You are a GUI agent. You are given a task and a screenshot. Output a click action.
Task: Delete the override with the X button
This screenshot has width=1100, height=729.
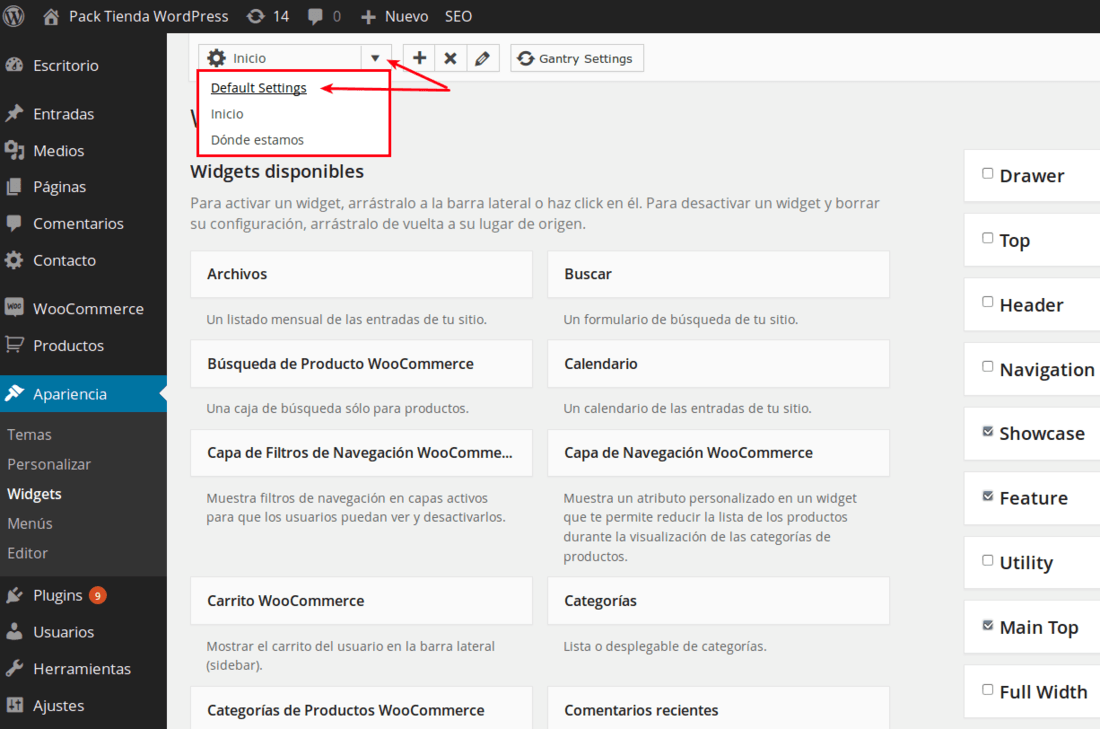[450, 58]
